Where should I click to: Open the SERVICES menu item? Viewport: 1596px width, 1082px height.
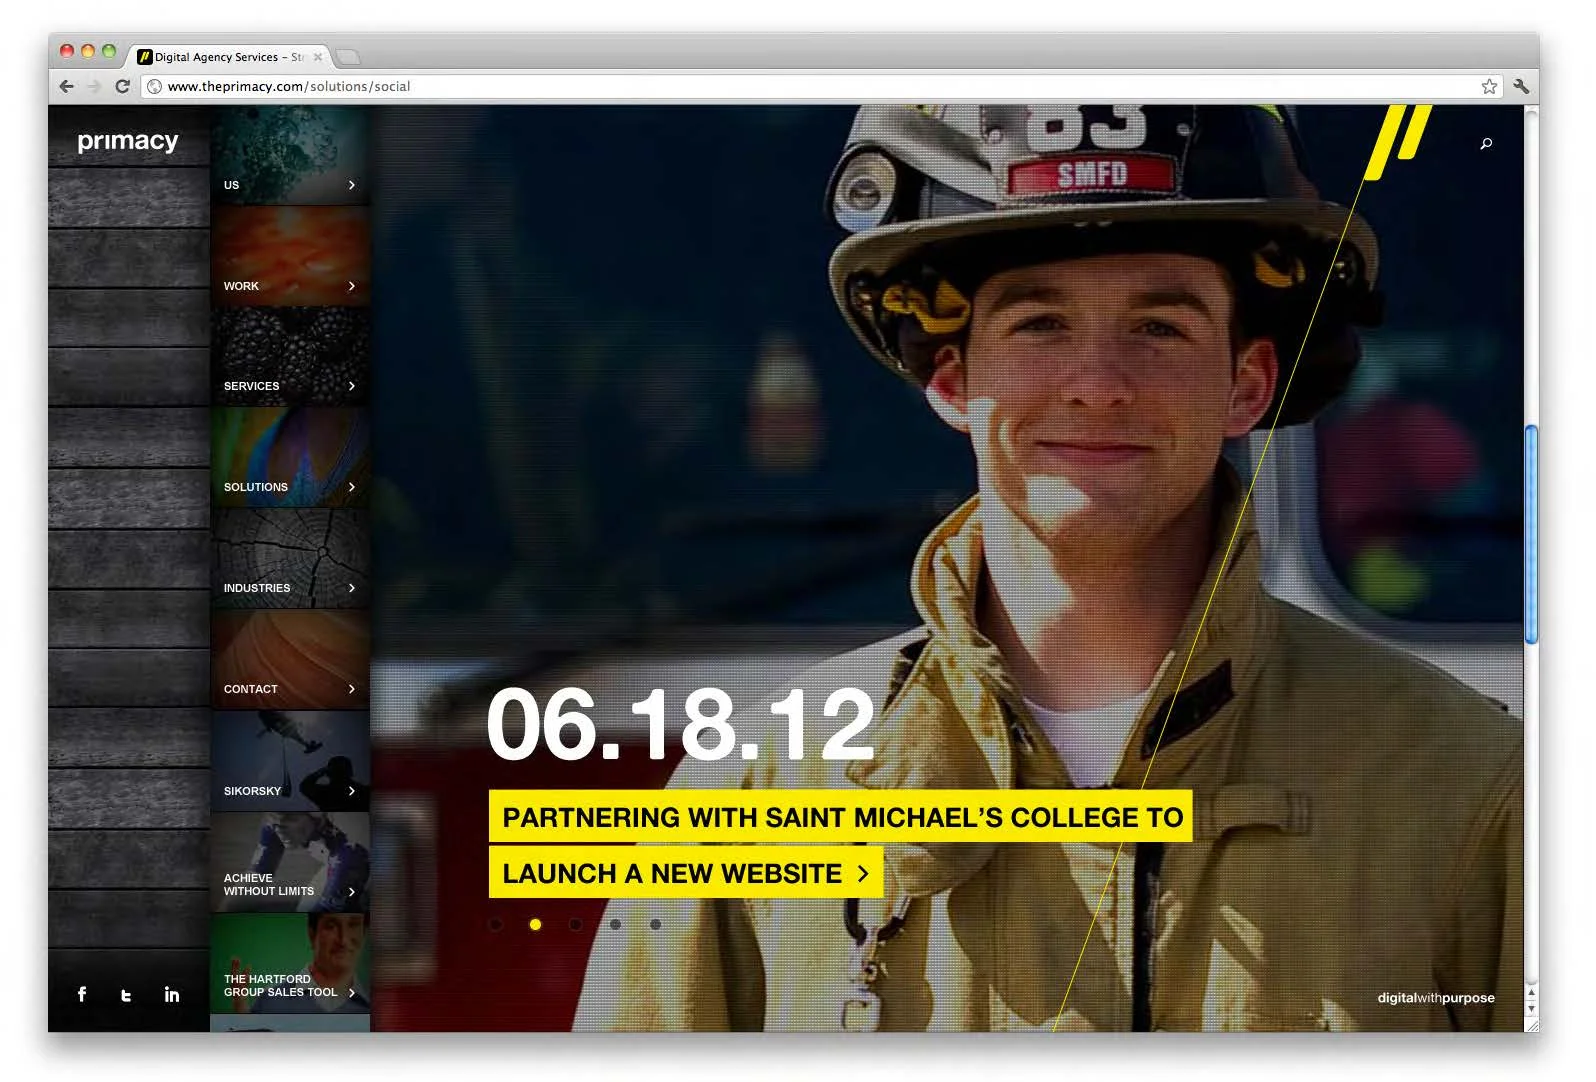(290, 357)
